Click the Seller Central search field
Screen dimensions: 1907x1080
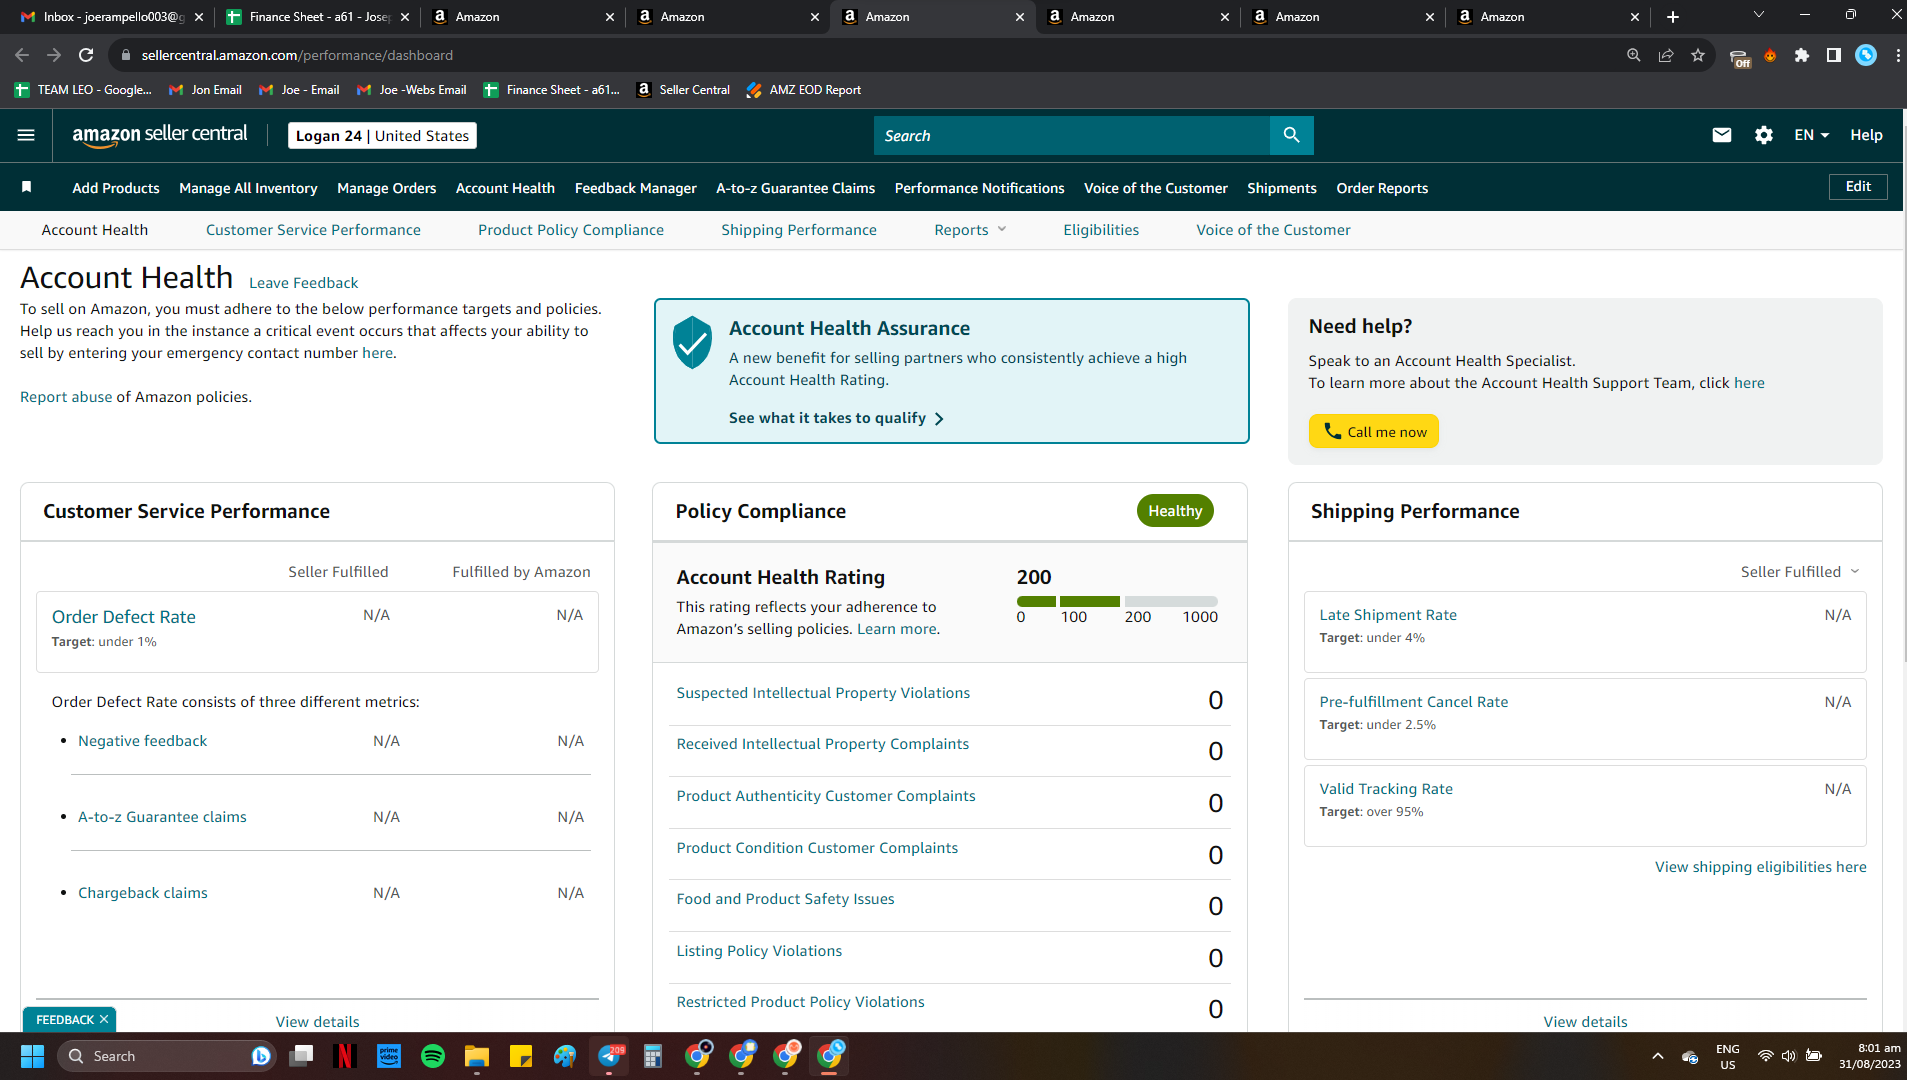(x=1072, y=135)
